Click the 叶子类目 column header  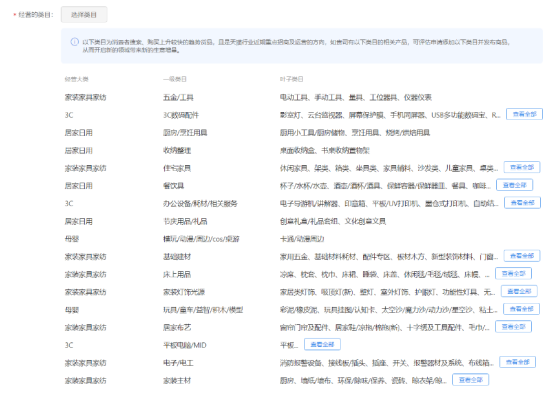click(291, 79)
